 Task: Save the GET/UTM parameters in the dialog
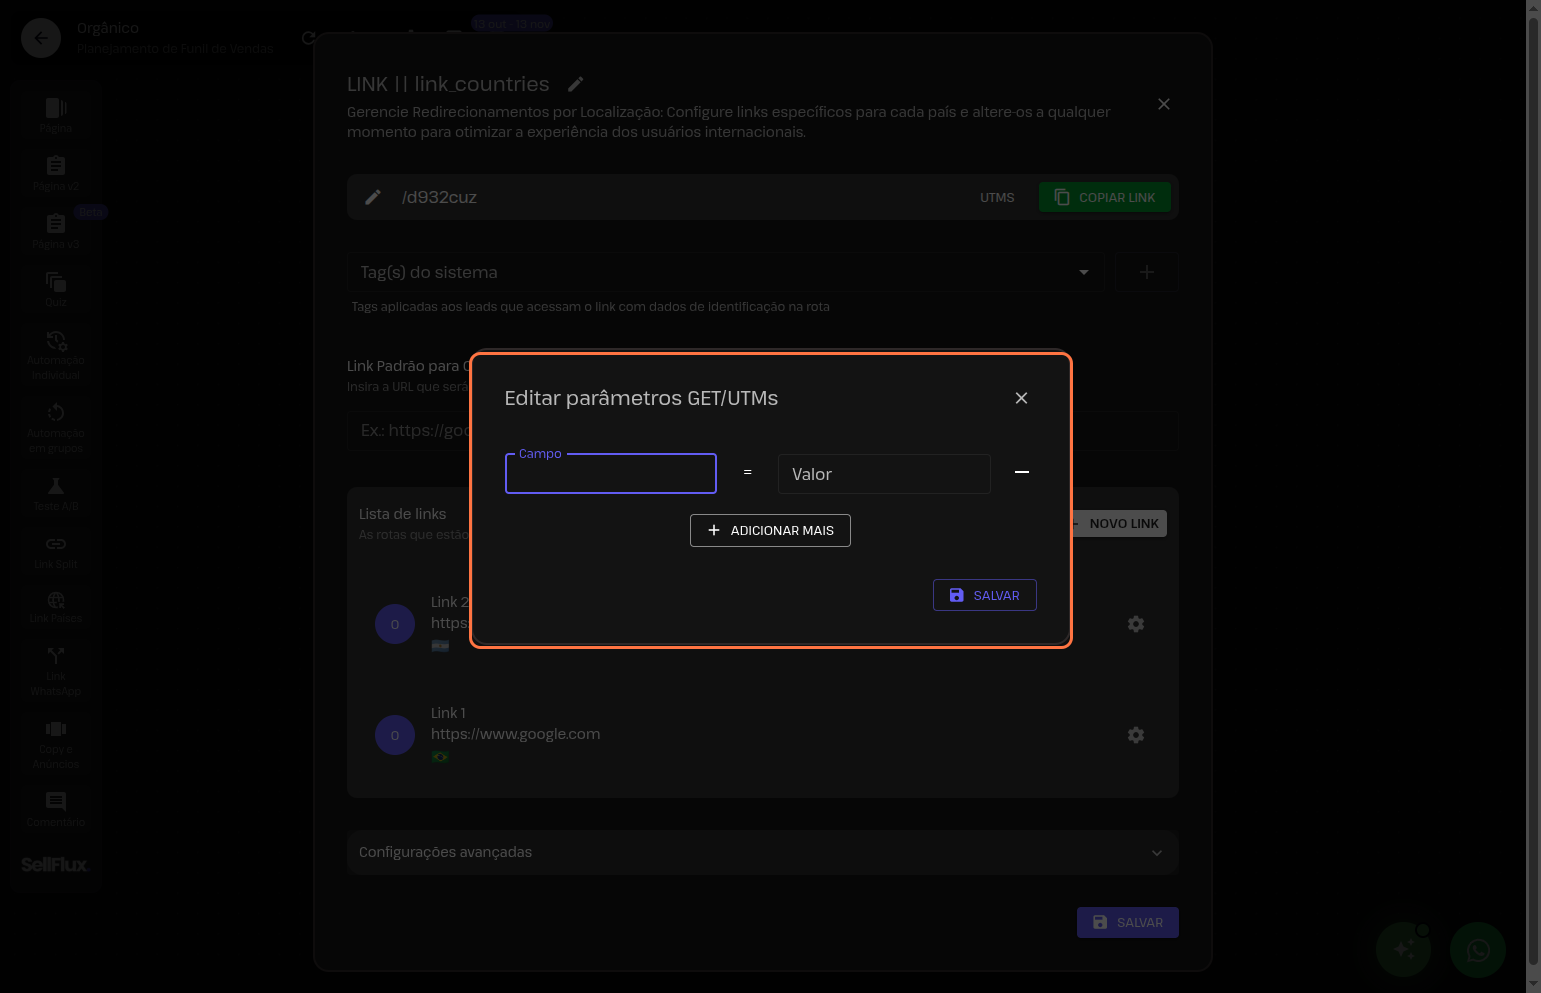pos(984,595)
